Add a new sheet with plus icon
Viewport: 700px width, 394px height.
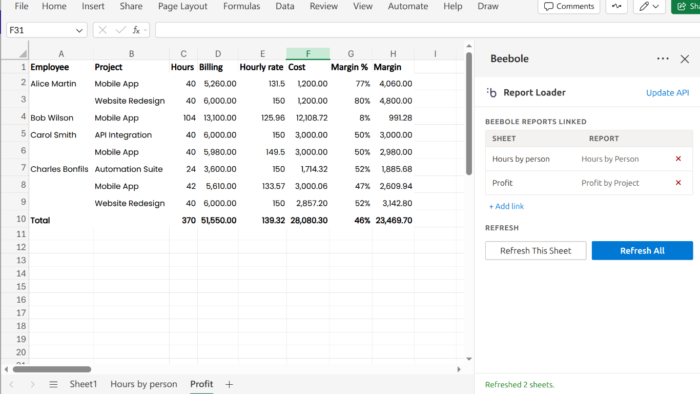pyautogui.click(x=229, y=384)
